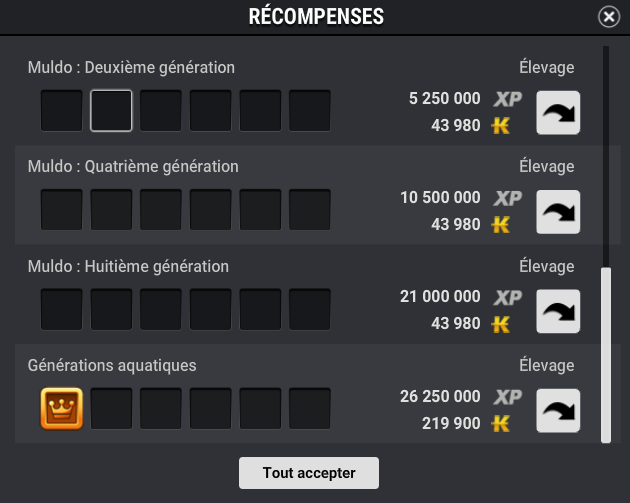Image resolution: width=630 pixels, height=503 pixels.
Task: Click the kama icon next to Deuxième génération
Action: (x=501, y=126)
